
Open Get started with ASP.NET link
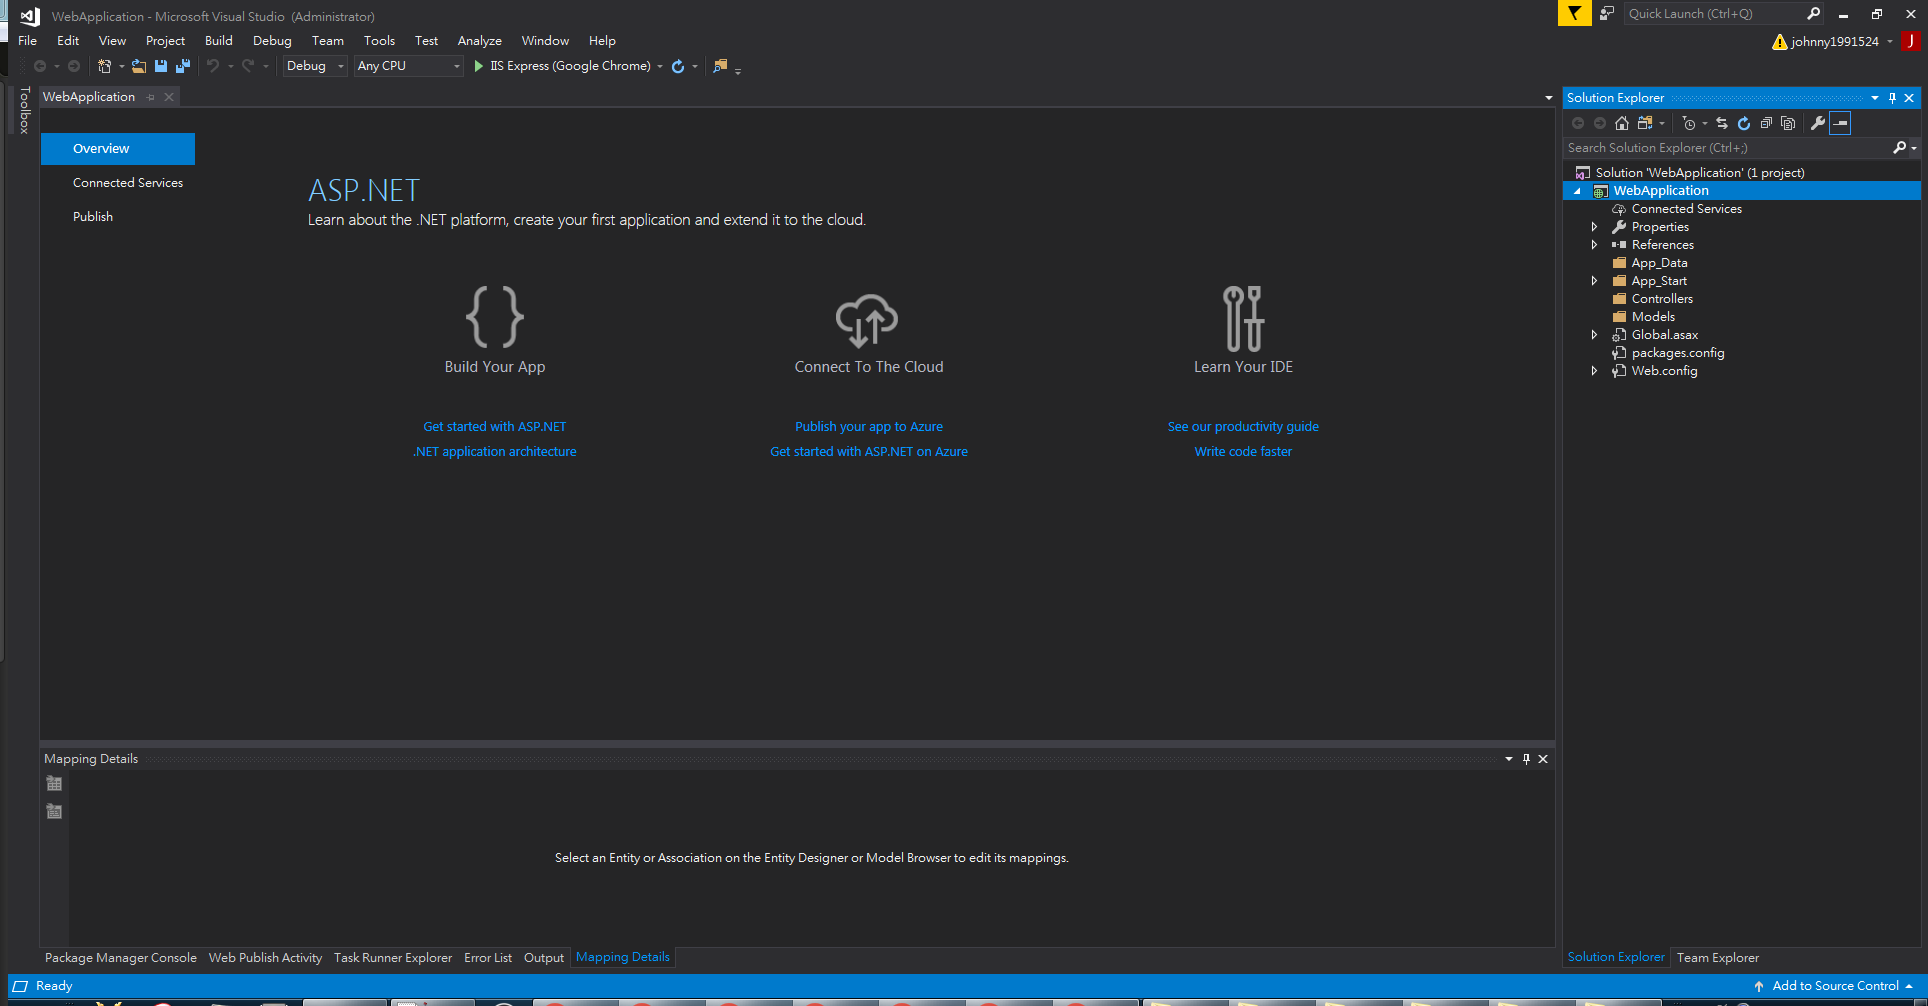click(x=495, y=427)
